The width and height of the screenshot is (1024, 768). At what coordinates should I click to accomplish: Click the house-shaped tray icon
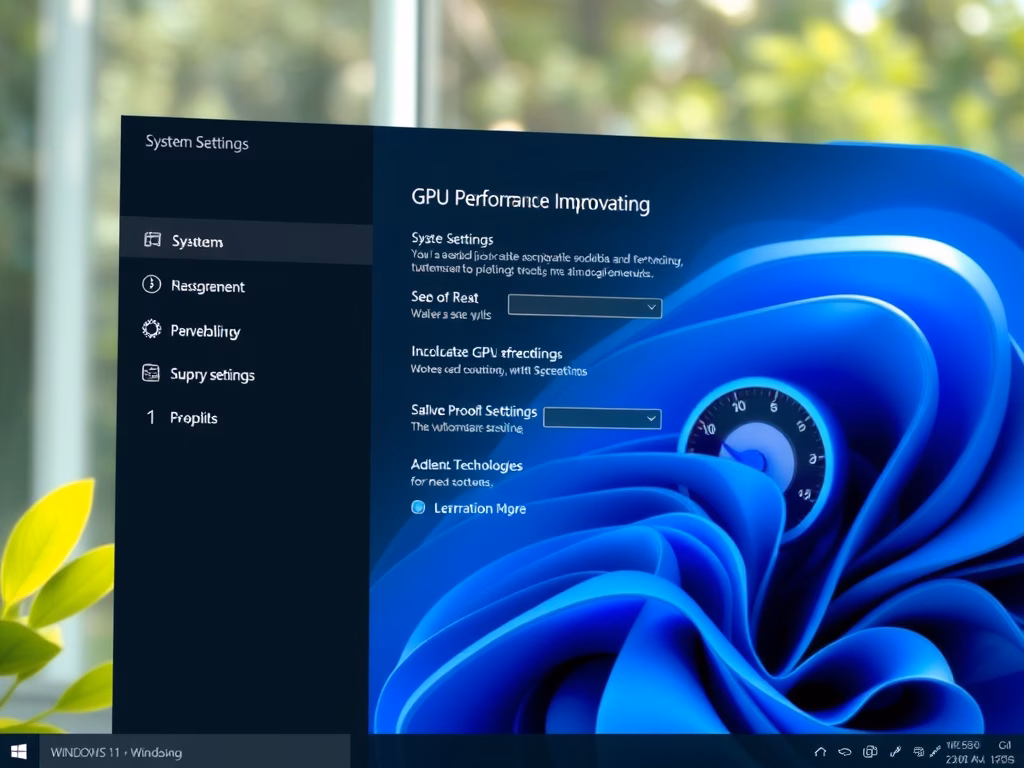[x=820, y=752]
